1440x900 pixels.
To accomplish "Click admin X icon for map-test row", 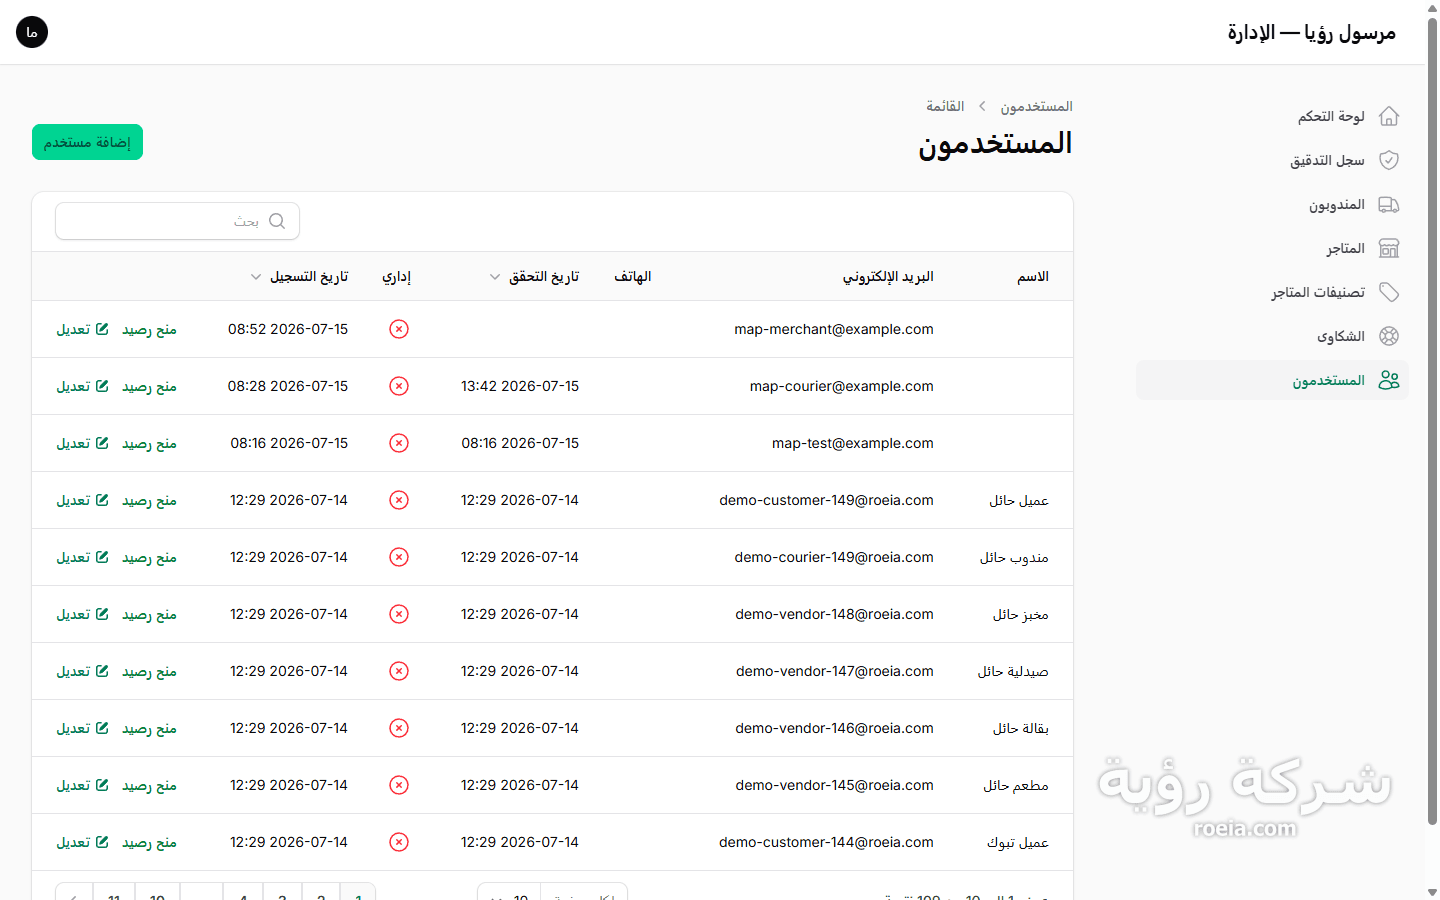I will point(399,443).
